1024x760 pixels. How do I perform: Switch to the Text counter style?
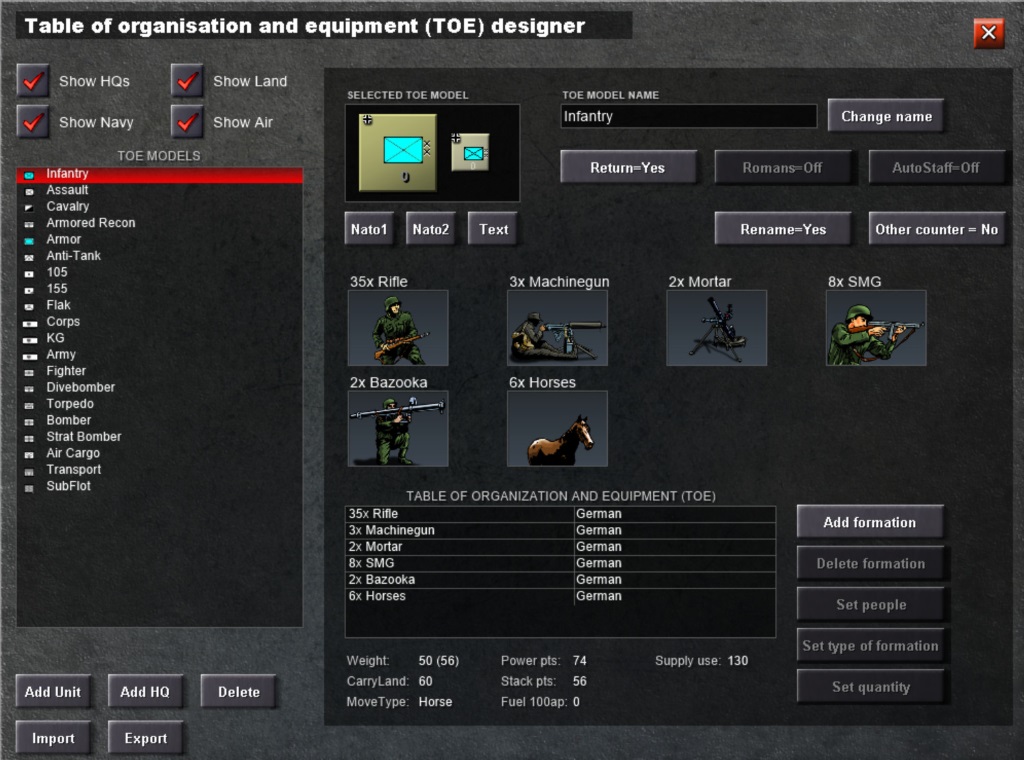[493, 229]
